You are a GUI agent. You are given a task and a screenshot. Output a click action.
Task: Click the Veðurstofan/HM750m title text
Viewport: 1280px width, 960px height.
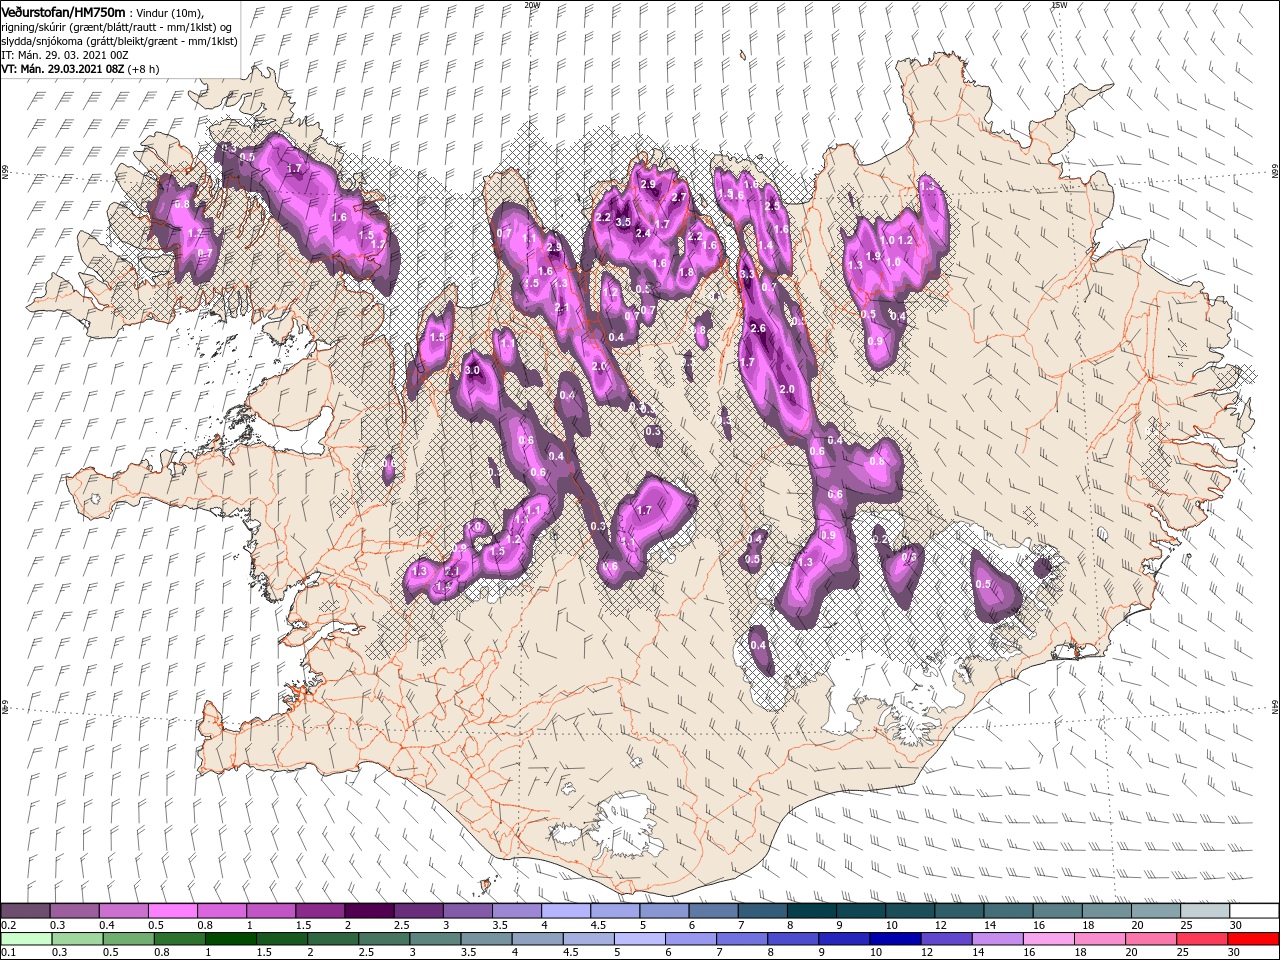click(x=63, y=11)
